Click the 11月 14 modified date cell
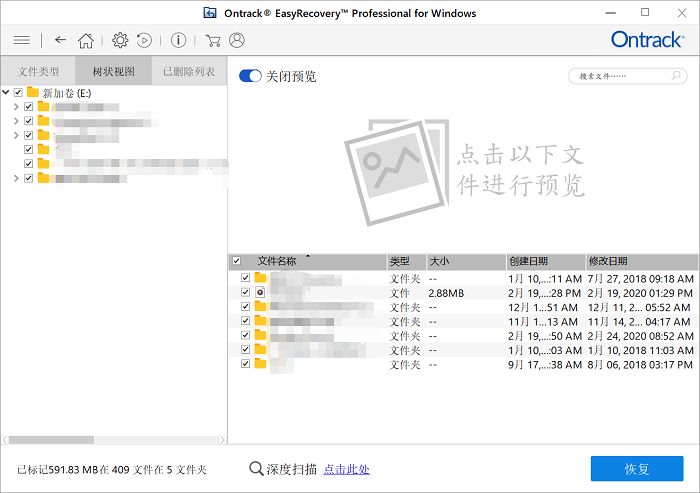The height and width of the screenshot is (493, 700). tap(639, 322)
